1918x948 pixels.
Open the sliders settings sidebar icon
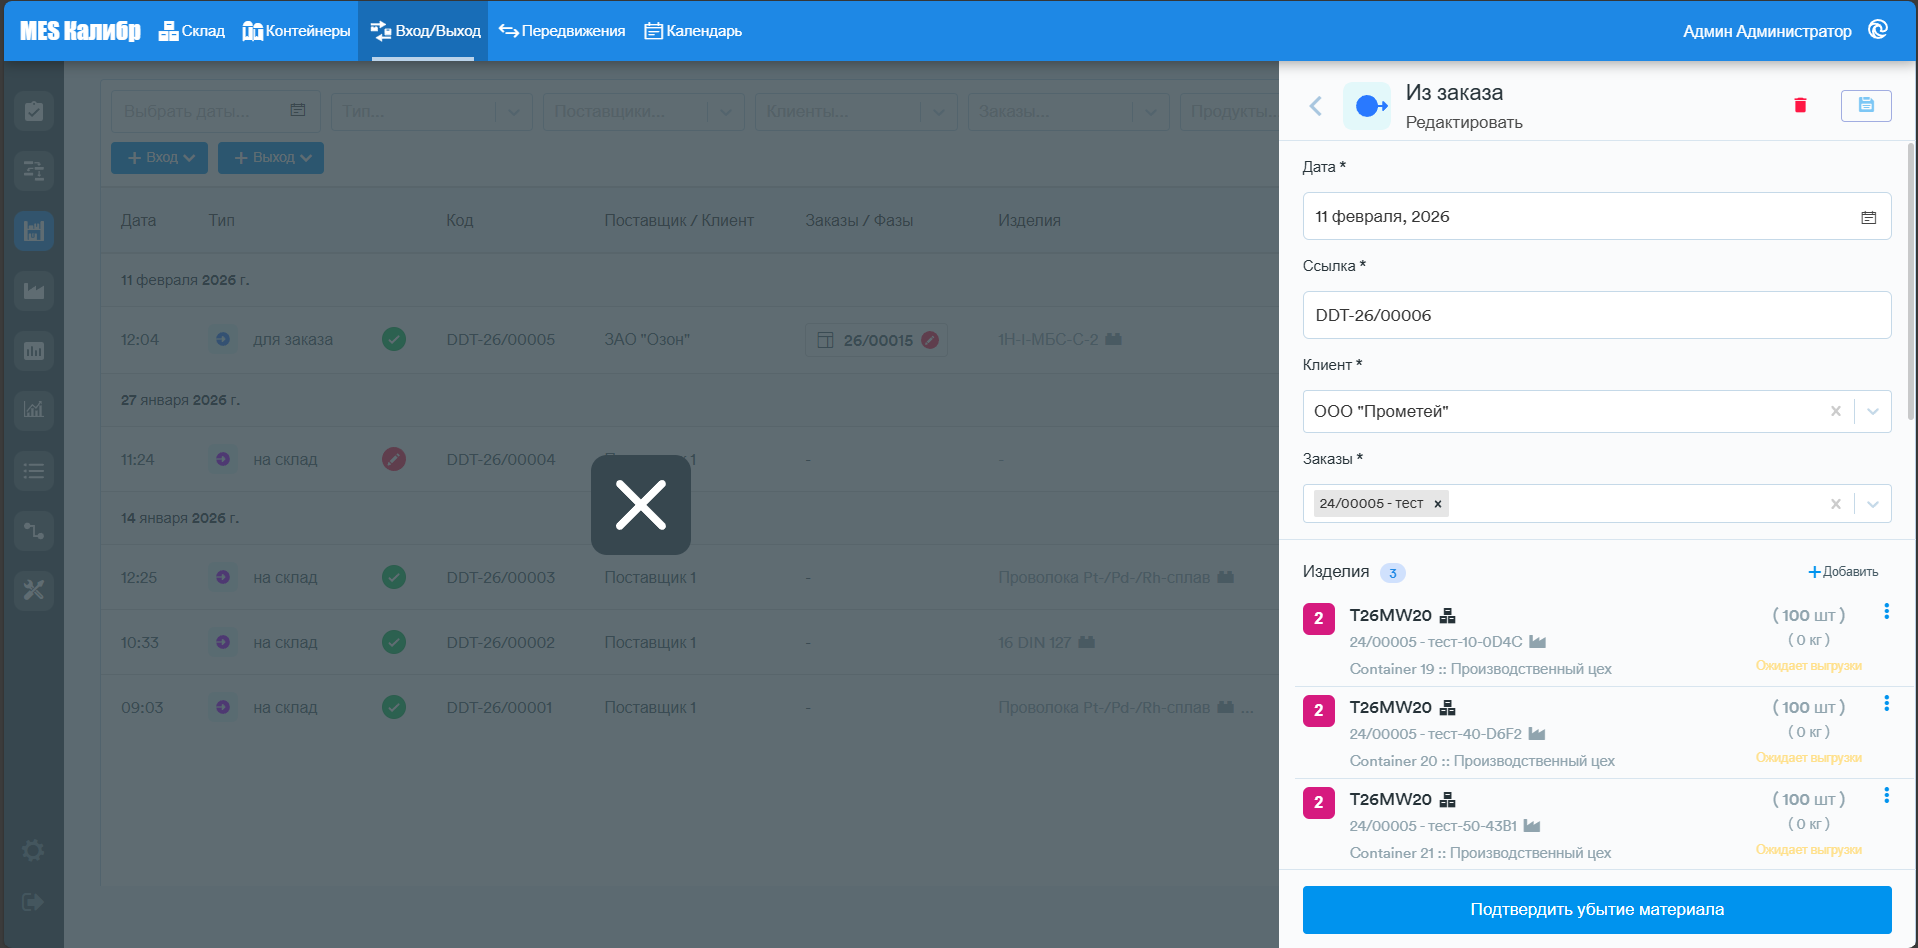coord(34,171)
